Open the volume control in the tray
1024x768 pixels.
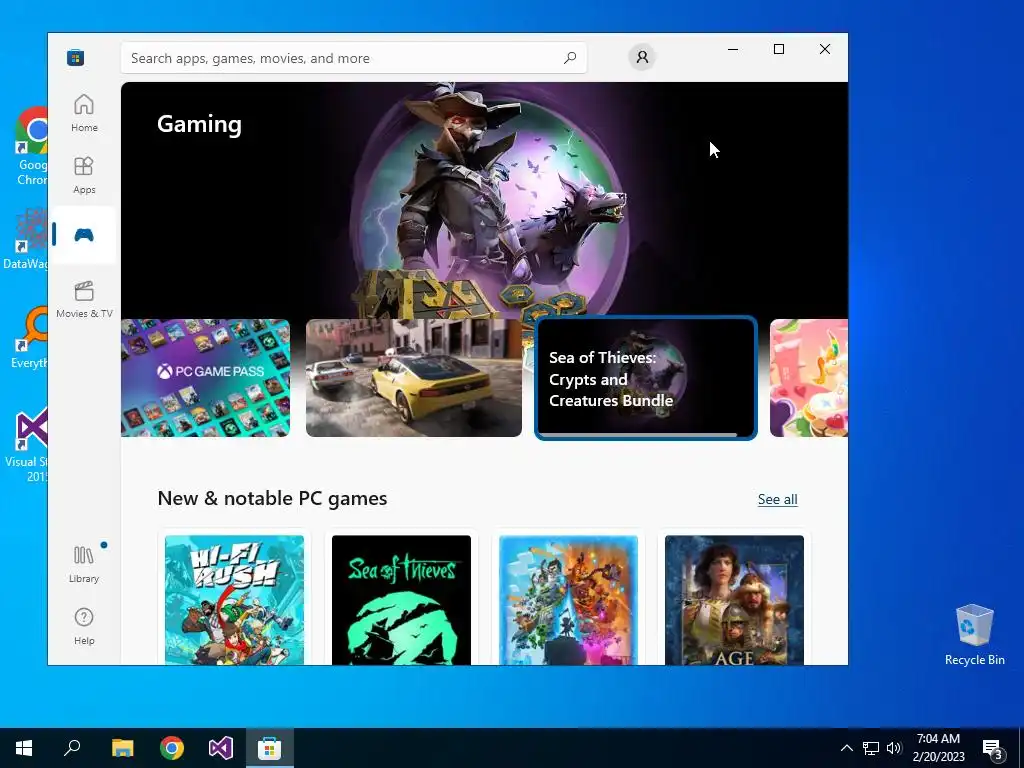(x=894, y=748)
